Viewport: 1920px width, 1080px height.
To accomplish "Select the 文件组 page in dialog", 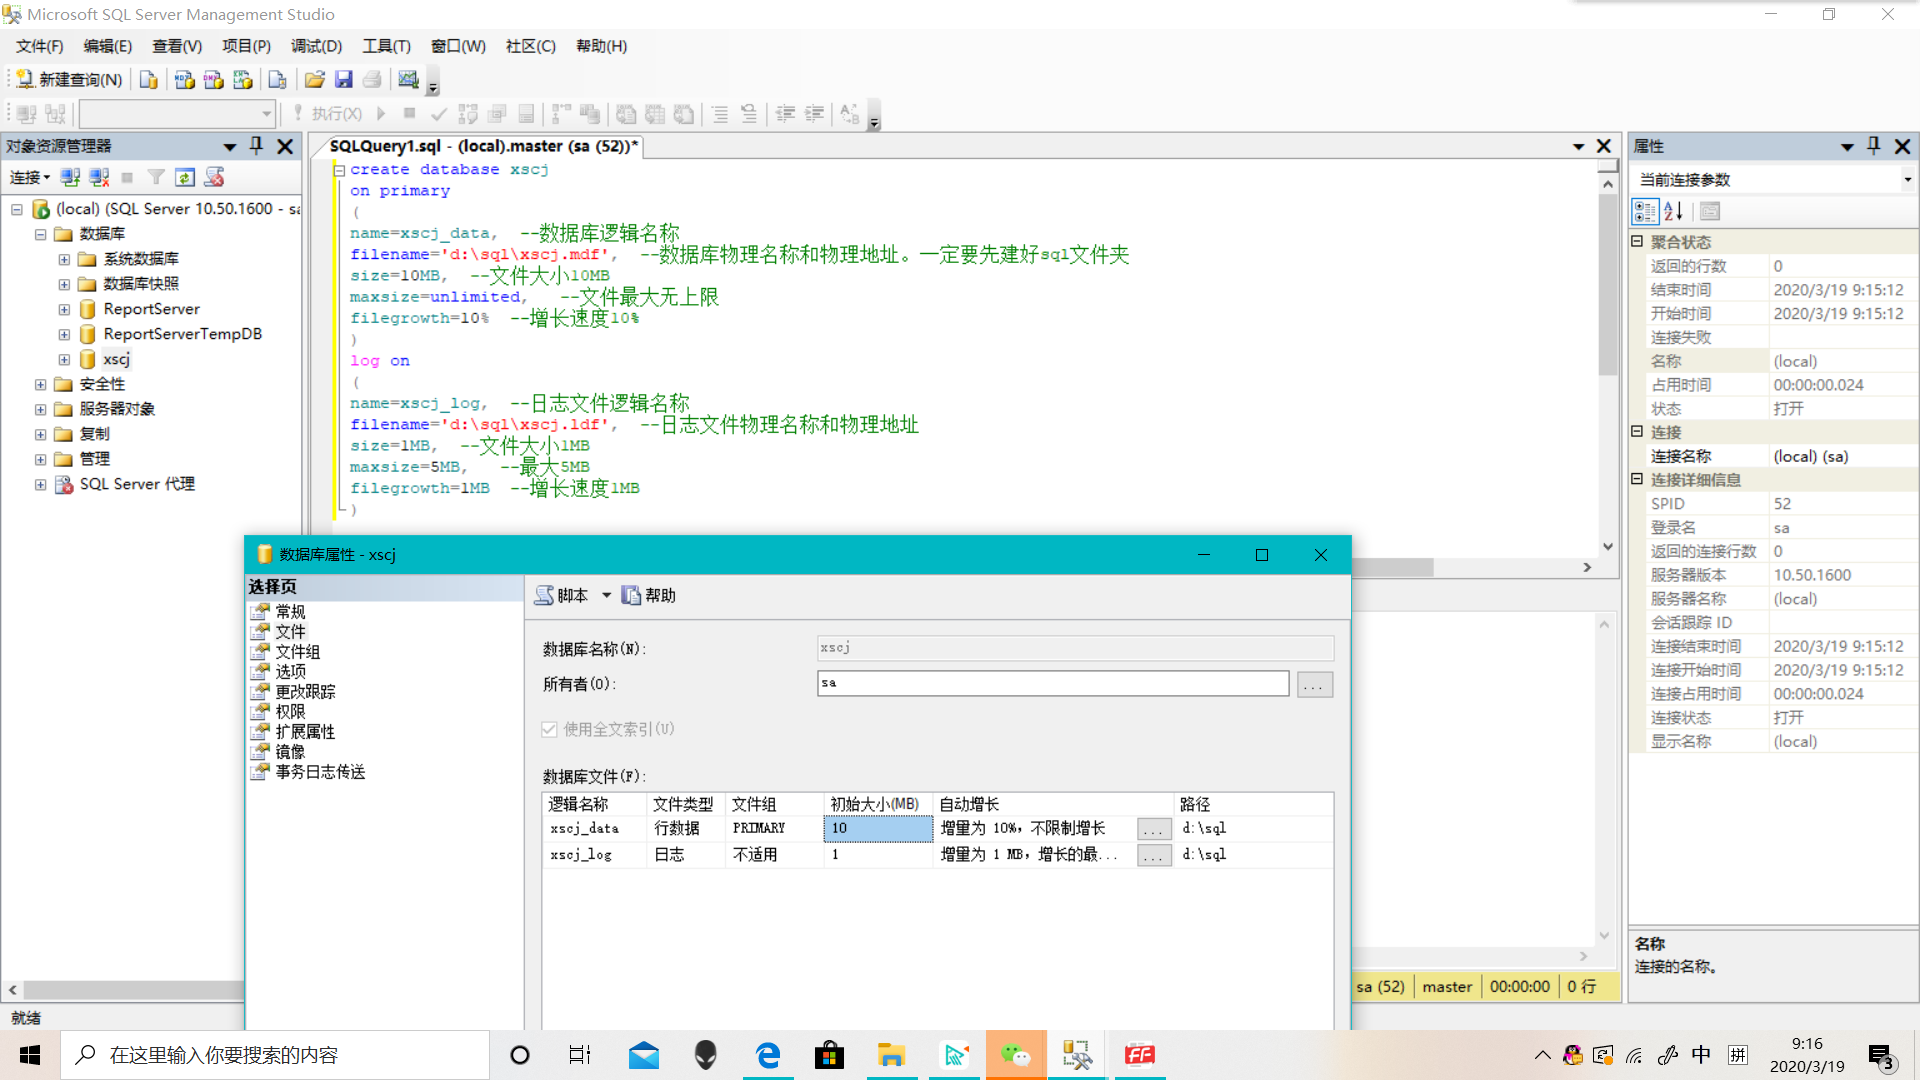I will (297, 652).
